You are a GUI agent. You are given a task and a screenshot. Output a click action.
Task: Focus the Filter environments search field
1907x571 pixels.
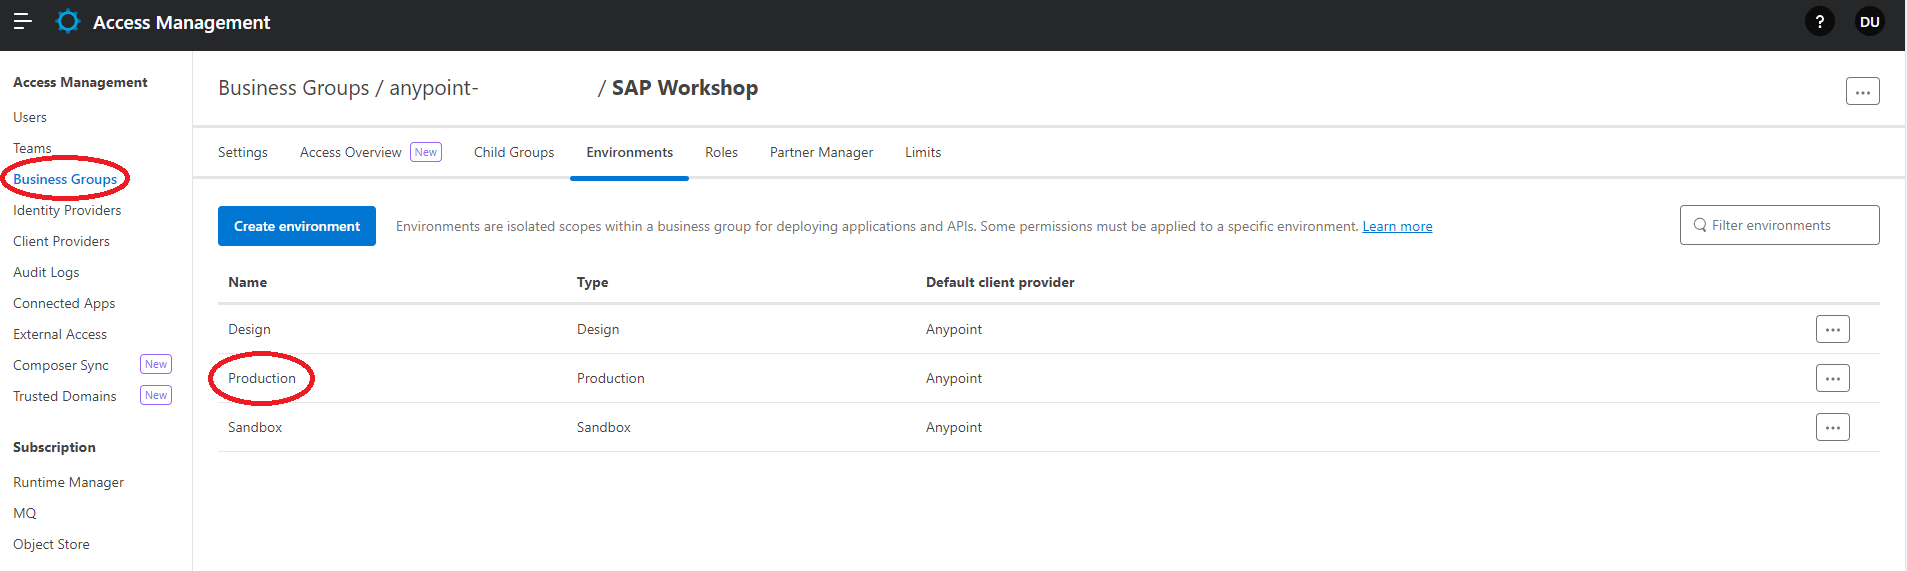click(x=1780, y=225)
